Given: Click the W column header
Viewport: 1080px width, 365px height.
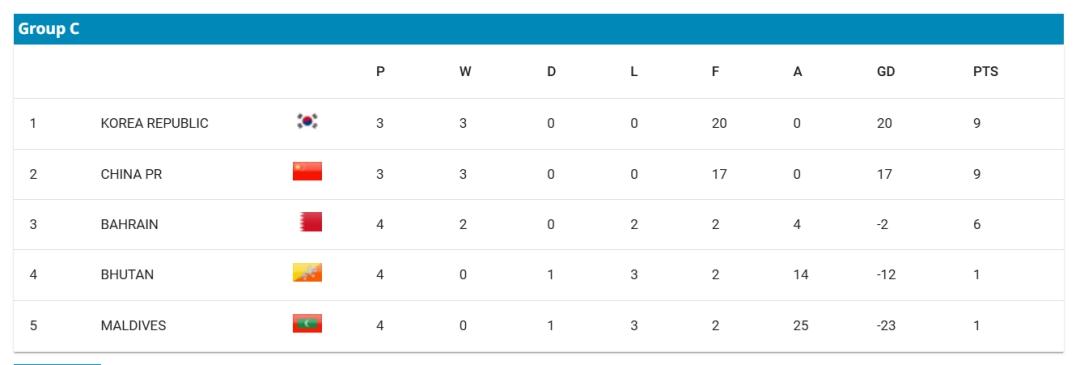Looking at the screenshot, I should (465, 72).
